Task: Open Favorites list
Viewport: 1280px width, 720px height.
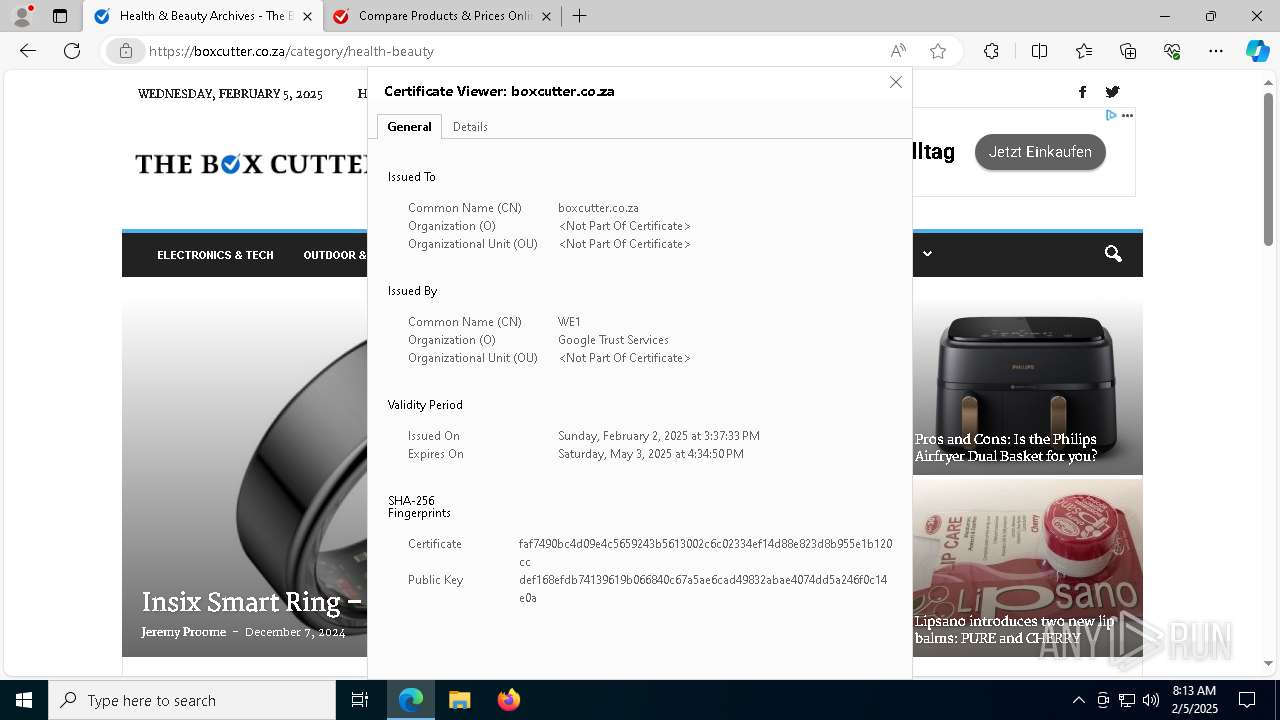Action: tap(1084, 51)
